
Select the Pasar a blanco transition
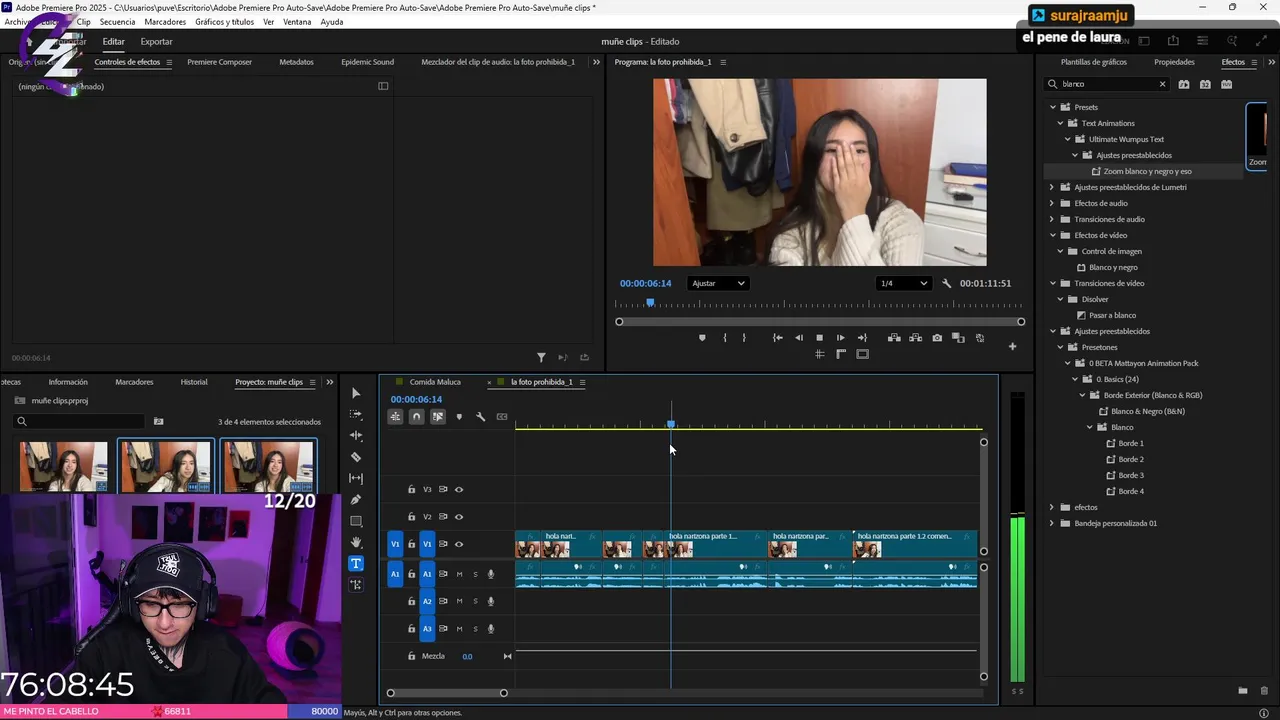point(1112,315)
